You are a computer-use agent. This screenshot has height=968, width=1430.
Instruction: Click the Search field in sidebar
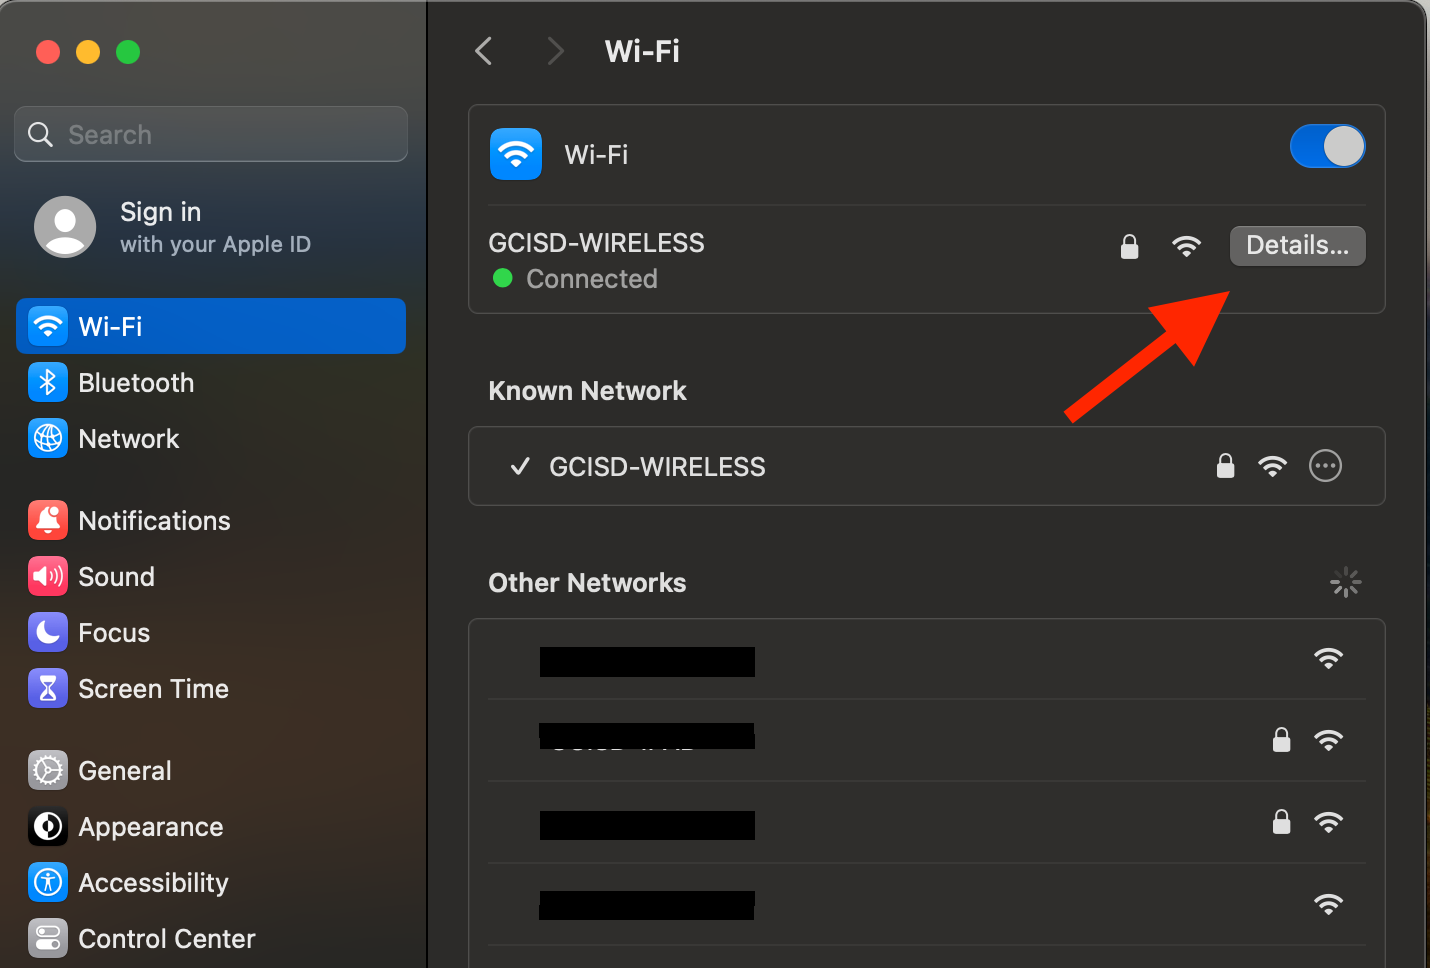tap(211, 134)
